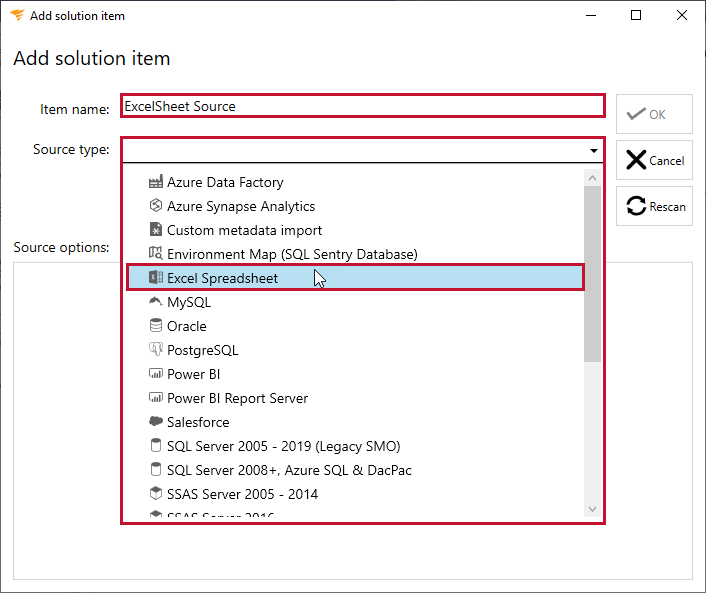Click the source type list scrollbar thumb
The height and width of the screenshot is (593, 706).
pos(593,274)
